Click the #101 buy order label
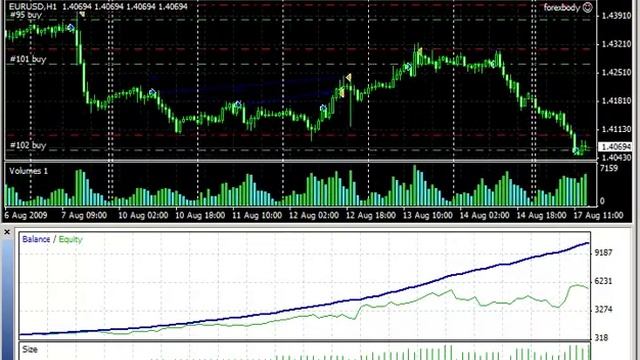Viewport: 640px width, 360px height. pyautogui.click(x=28, y=60)
